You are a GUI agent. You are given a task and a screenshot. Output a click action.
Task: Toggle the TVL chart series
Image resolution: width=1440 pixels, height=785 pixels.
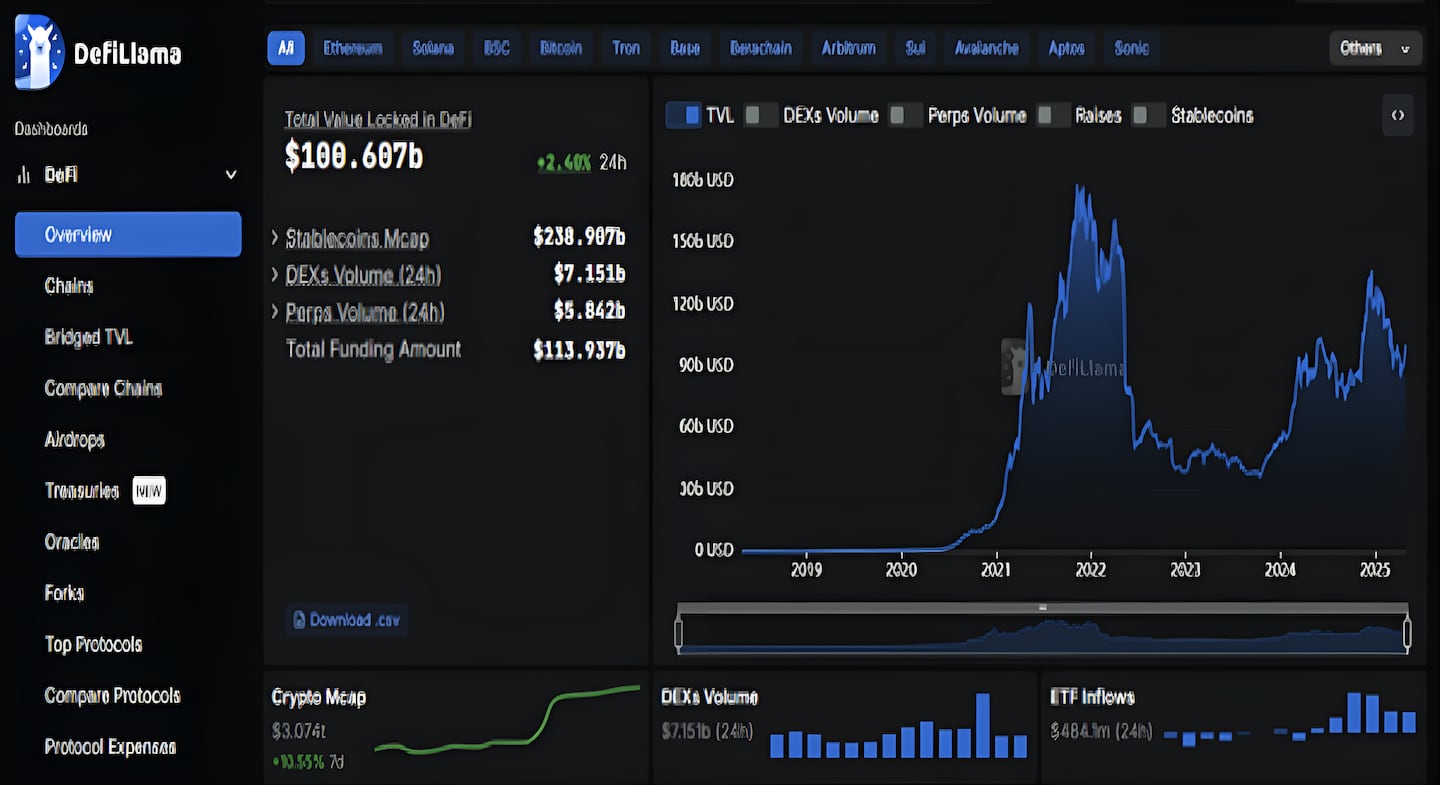pos(683,115)
